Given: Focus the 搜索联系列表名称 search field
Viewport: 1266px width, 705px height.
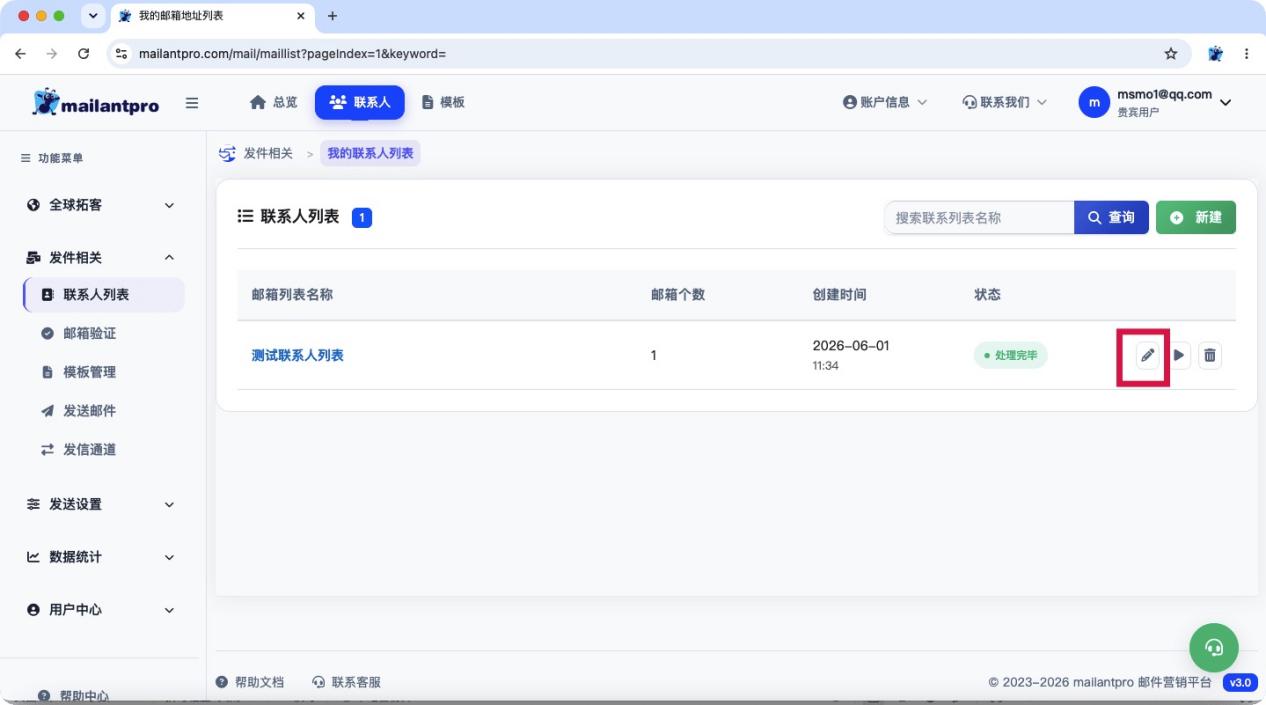Looking at the screenshot, I should pos(979,217).
